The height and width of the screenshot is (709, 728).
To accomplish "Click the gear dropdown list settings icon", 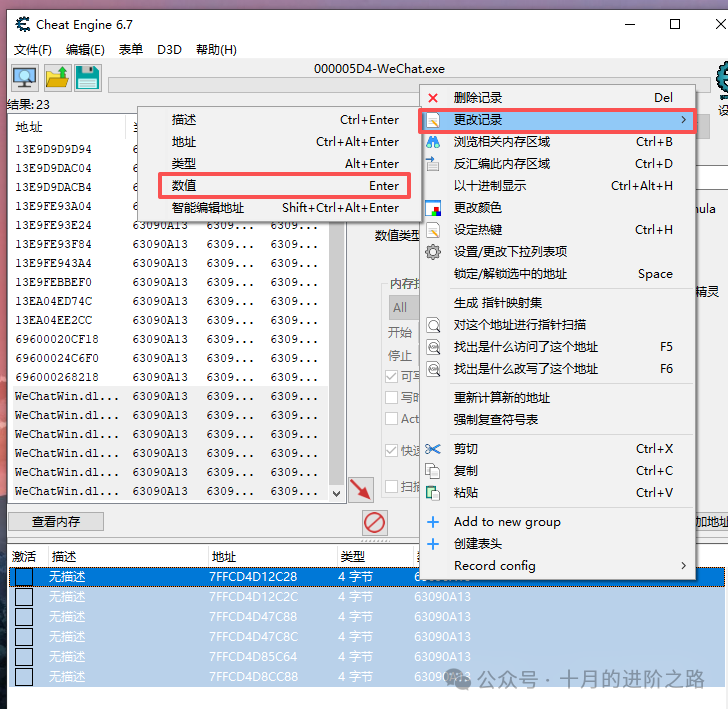I will [433, 252].
